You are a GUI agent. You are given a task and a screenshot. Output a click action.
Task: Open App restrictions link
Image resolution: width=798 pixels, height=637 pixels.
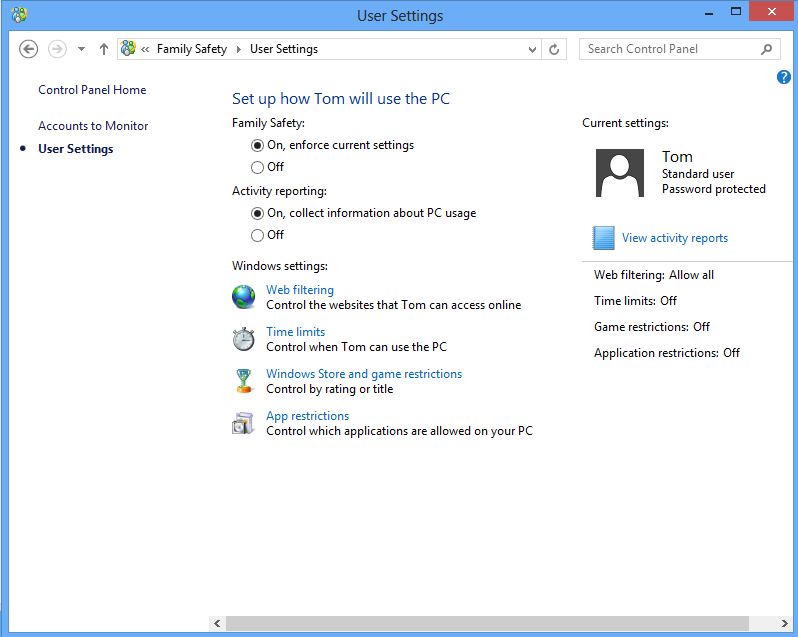(307, 416)
